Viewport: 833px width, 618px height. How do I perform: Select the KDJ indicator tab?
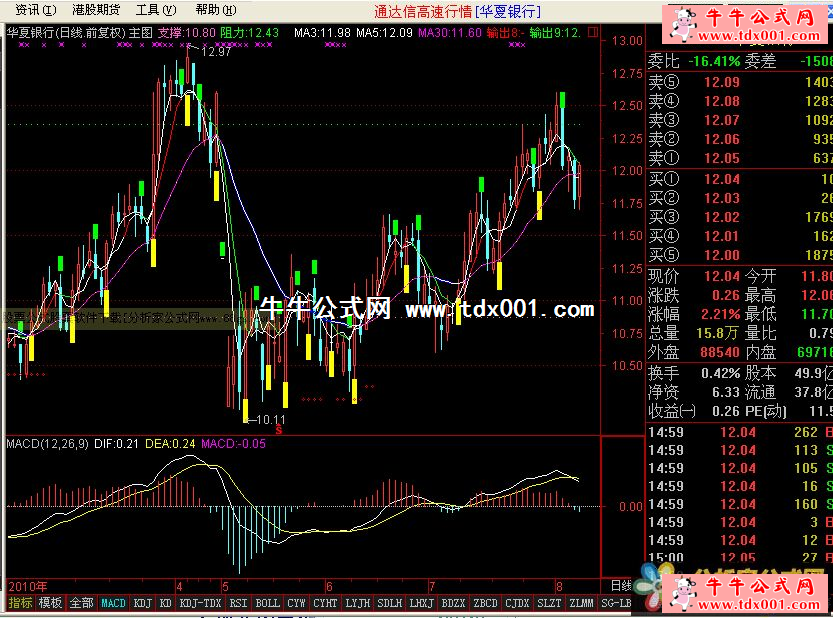click(x=142, y=603)
